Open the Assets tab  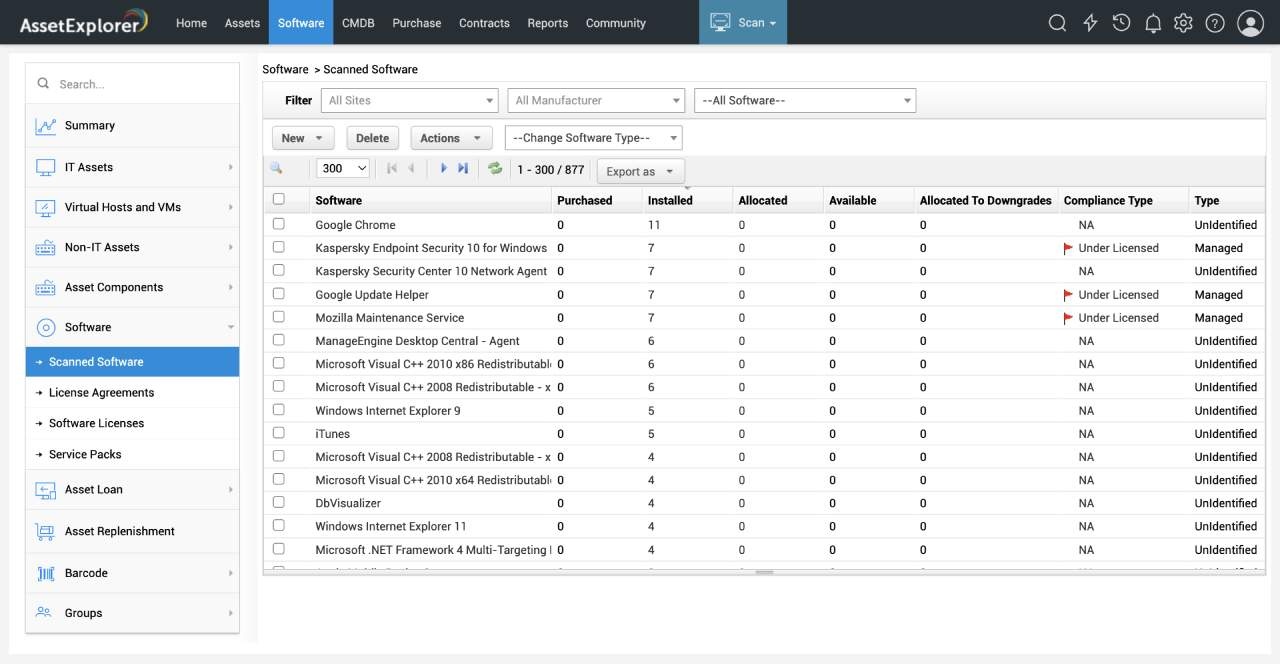pos(242,23)
